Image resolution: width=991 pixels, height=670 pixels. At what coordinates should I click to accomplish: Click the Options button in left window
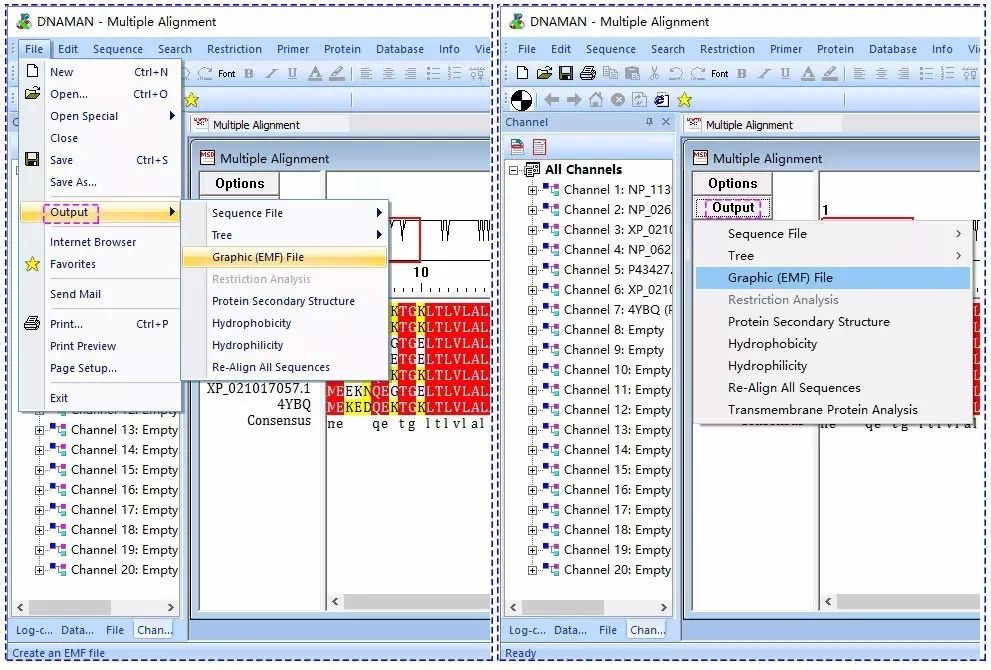tap(240, 183)
